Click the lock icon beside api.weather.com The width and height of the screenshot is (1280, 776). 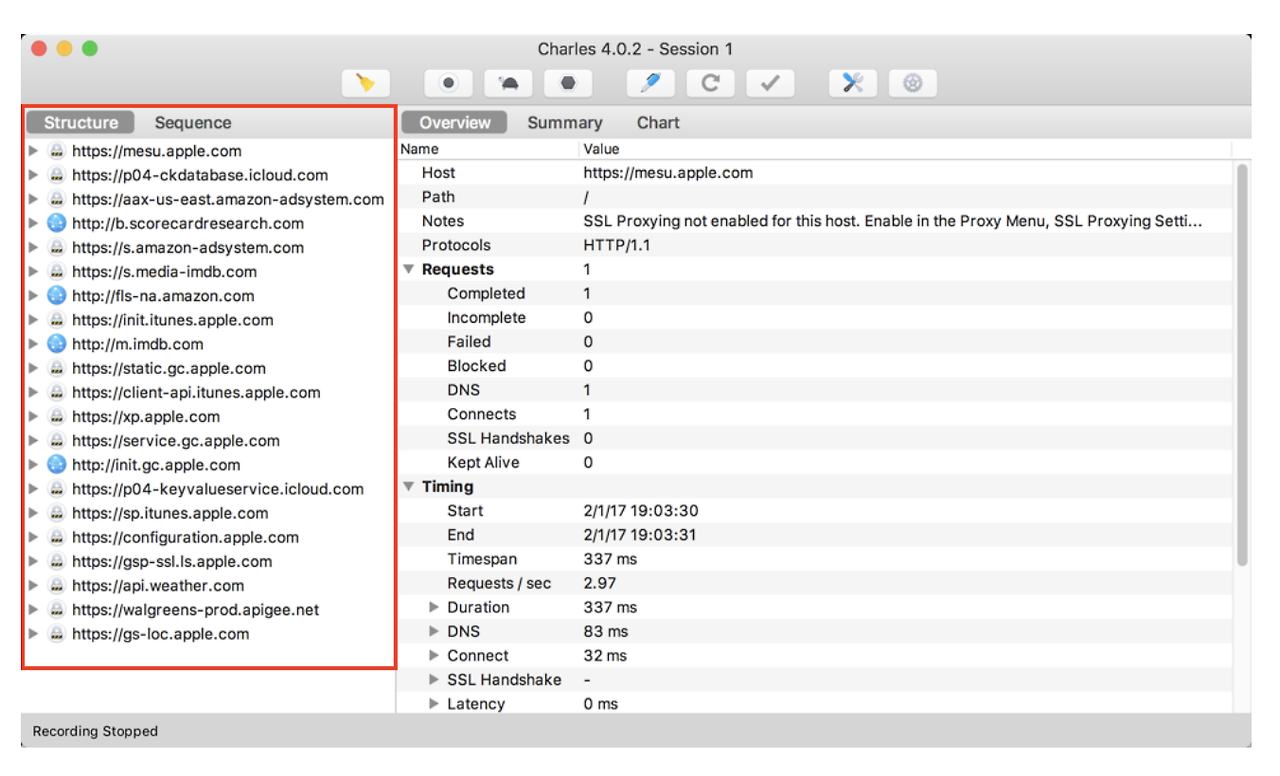click(58, 585)
